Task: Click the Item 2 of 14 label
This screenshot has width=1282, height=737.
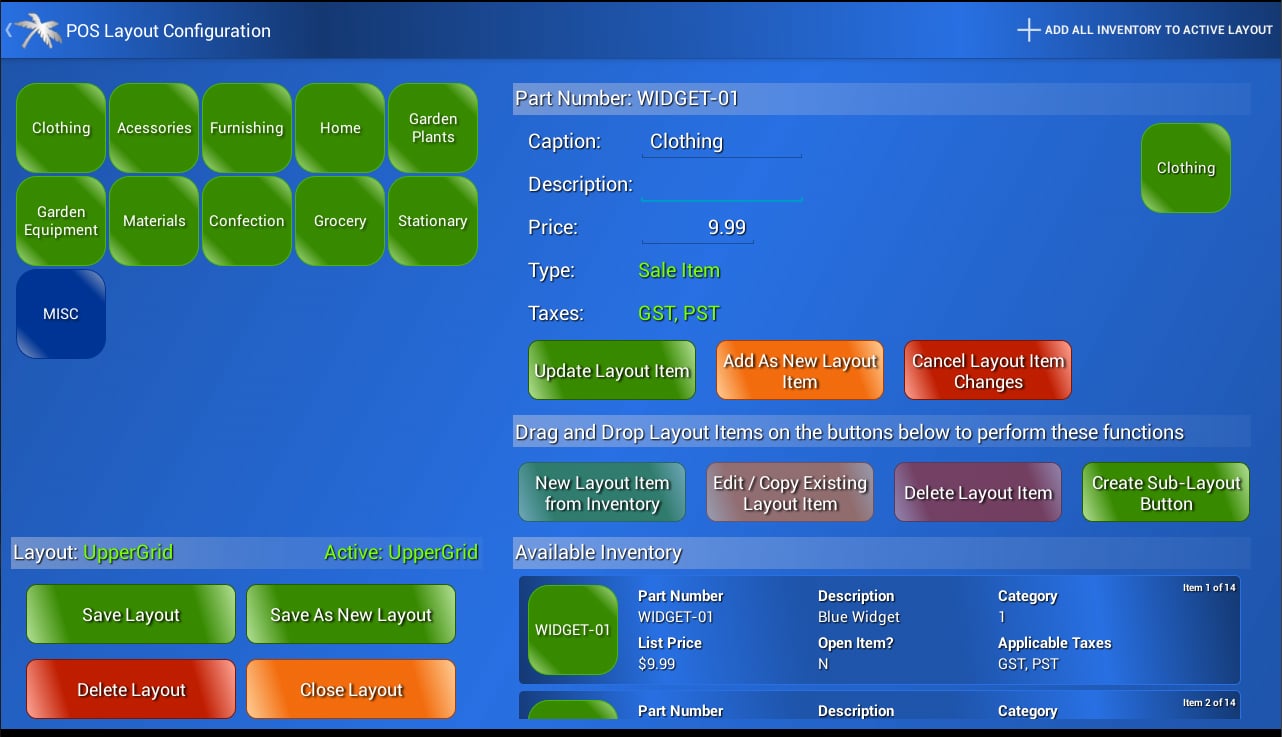Action: click(1209, 702)
